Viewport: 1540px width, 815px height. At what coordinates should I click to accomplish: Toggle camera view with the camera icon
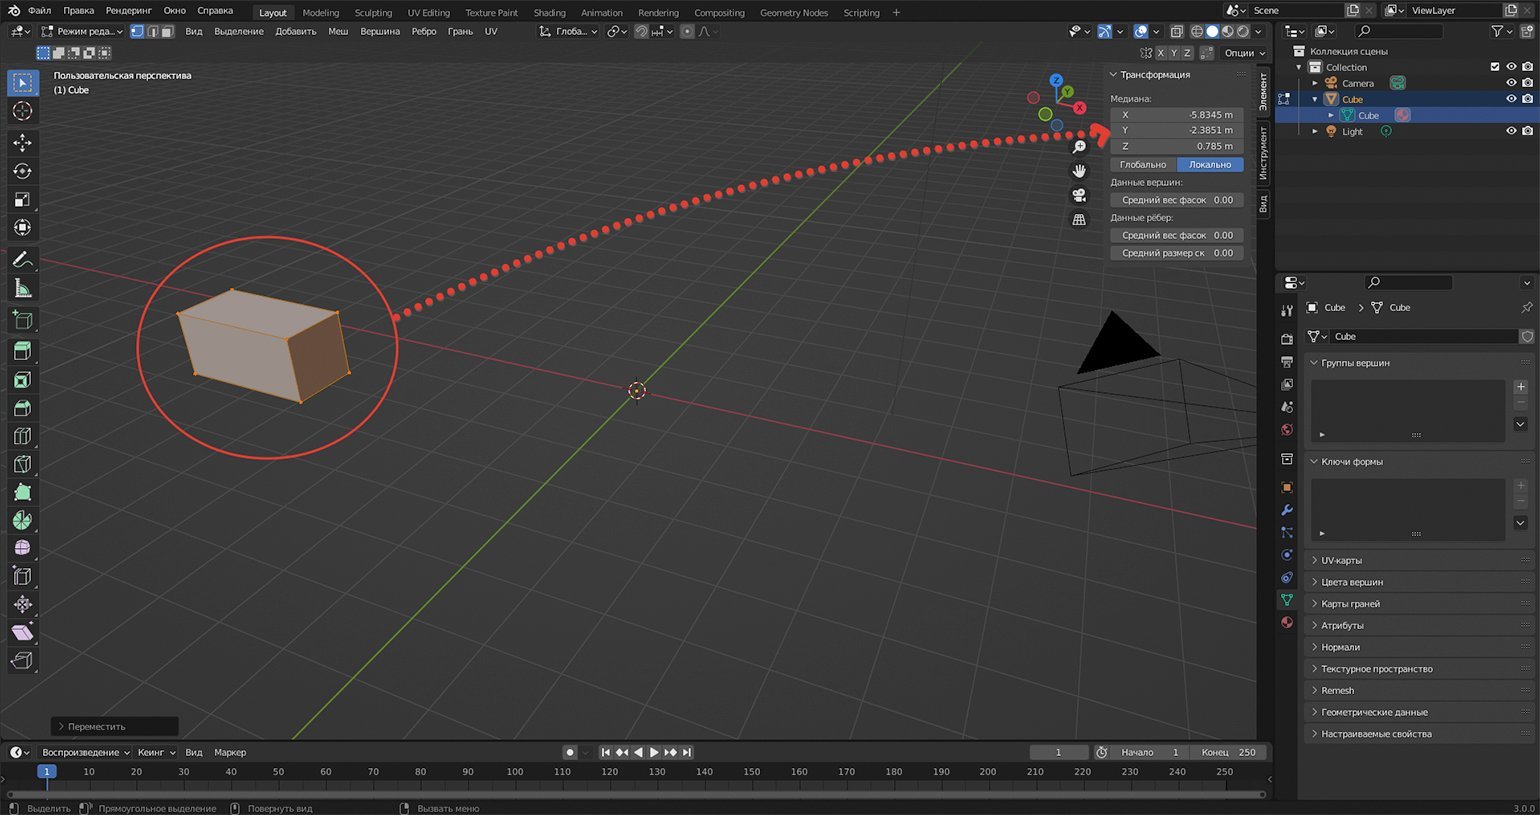[x=1079, y=195]
